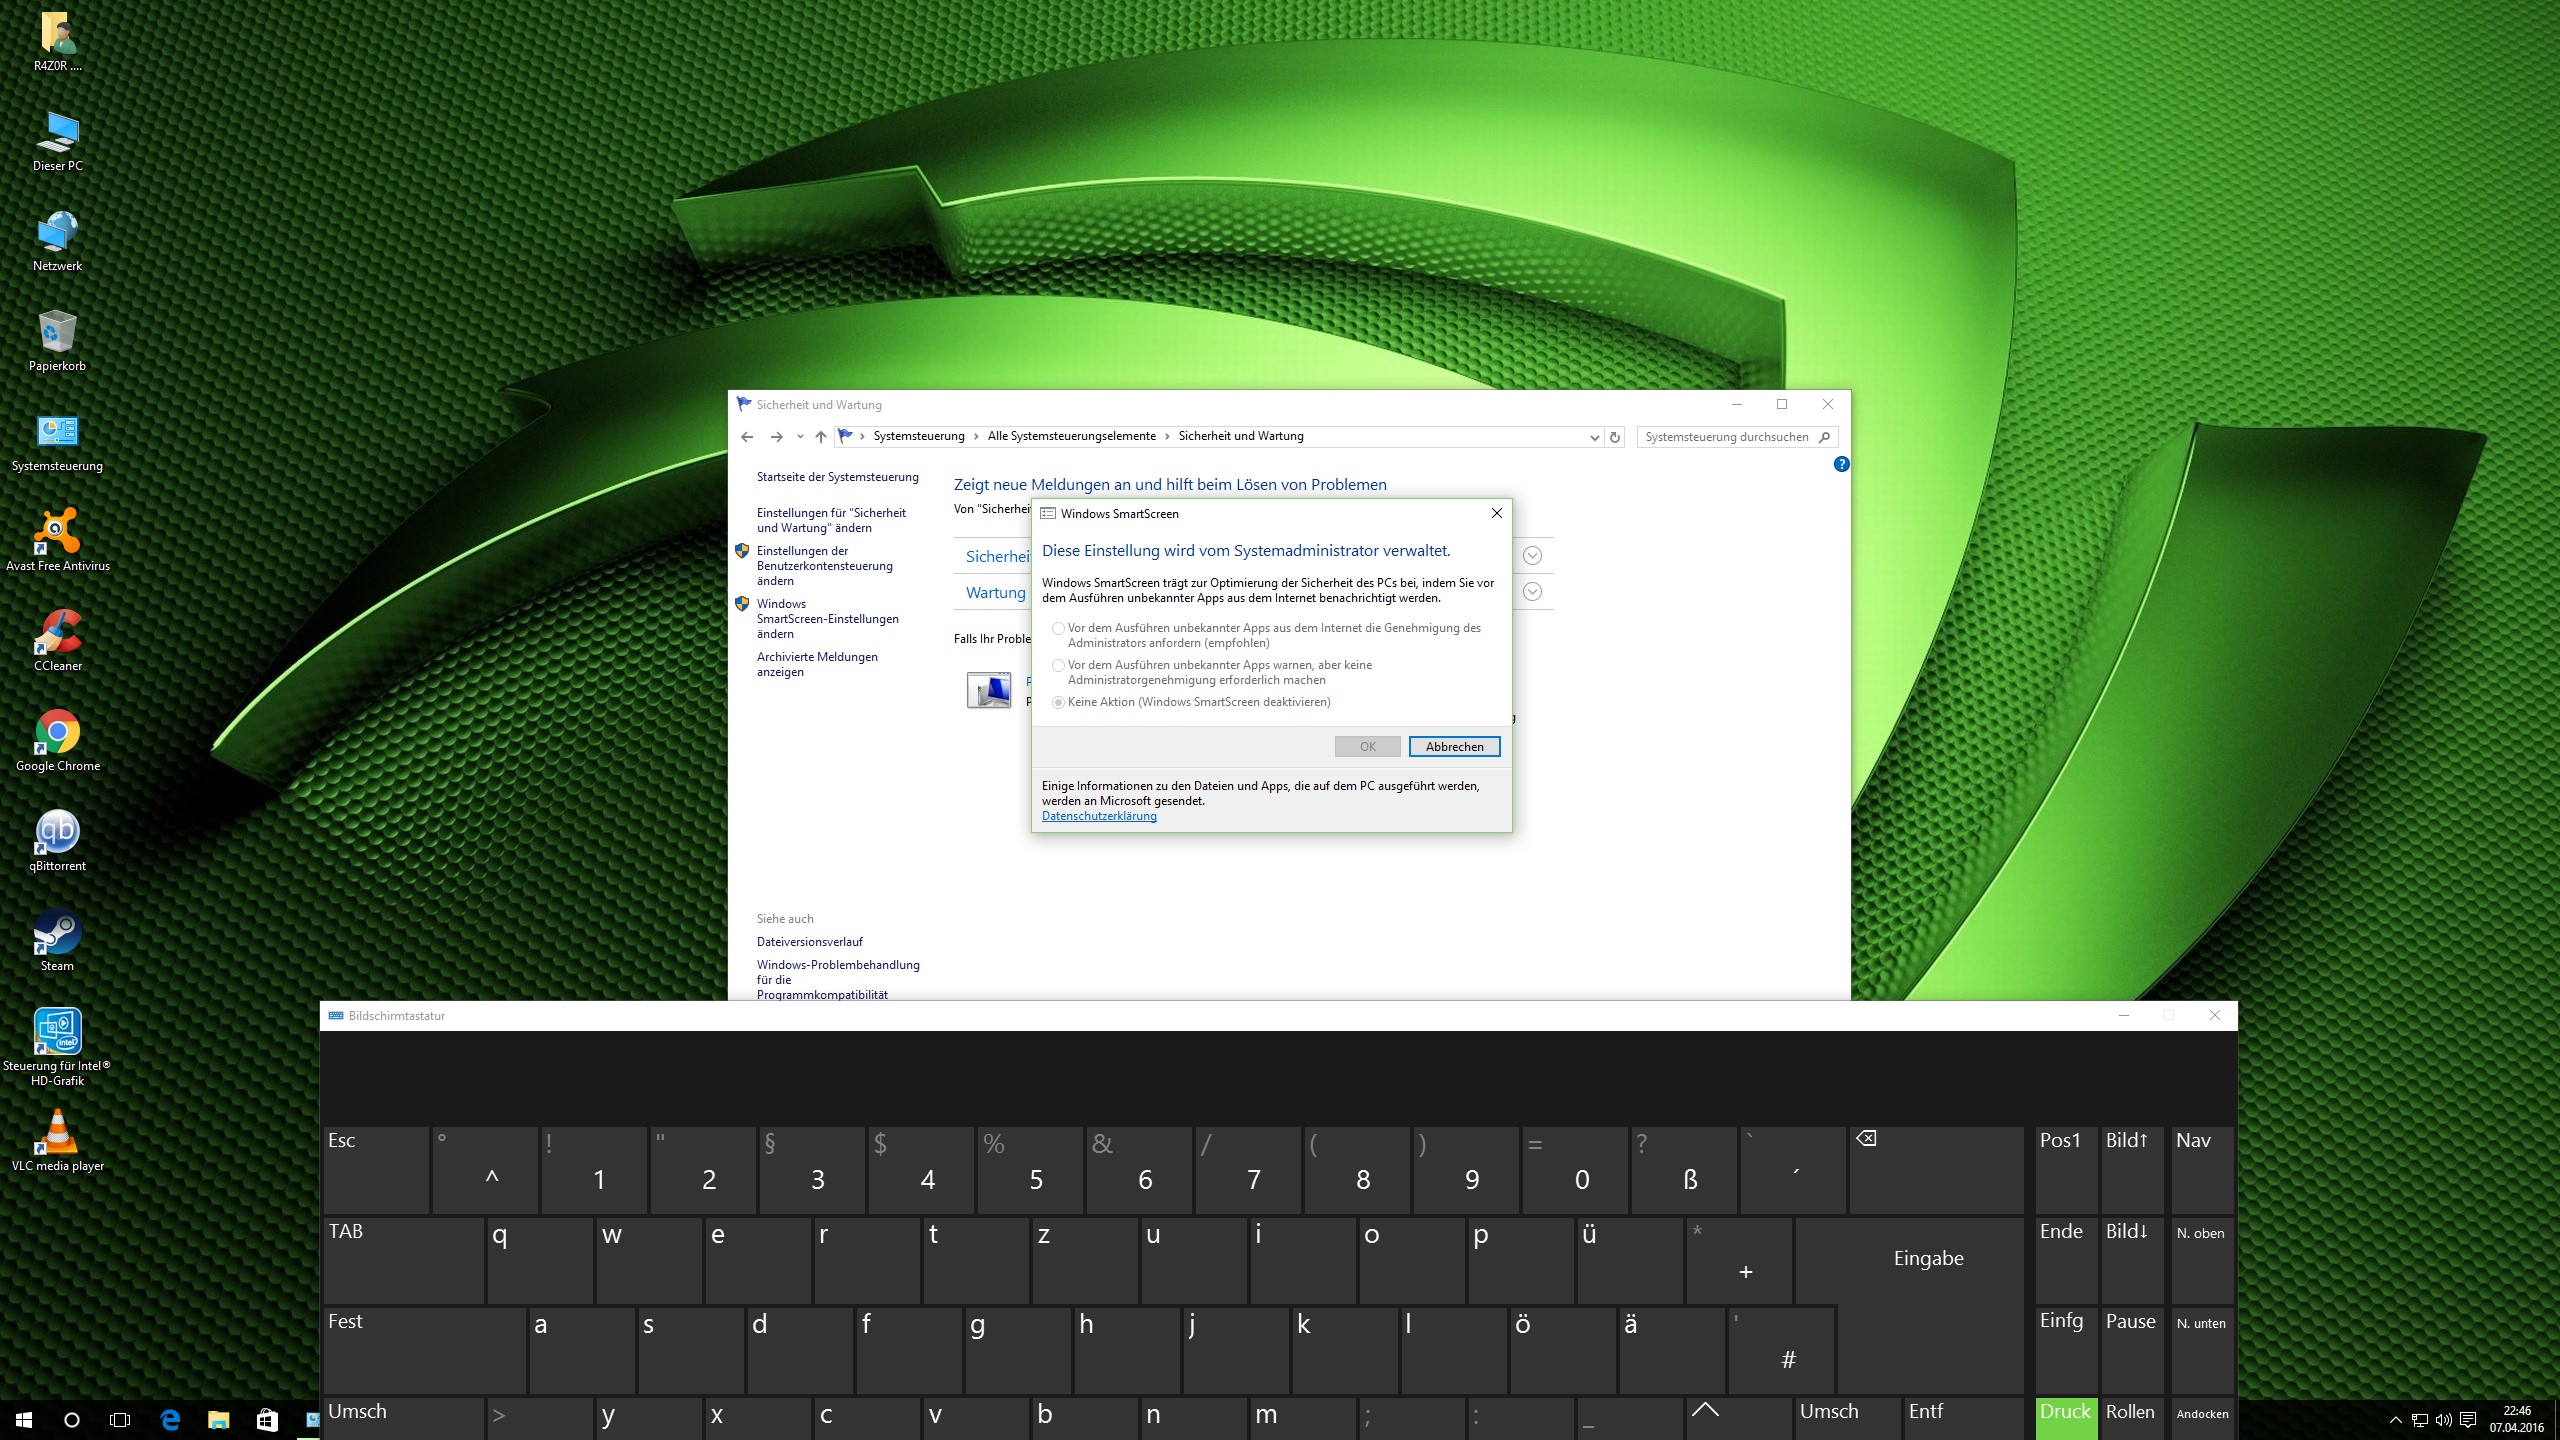The height and width of the screenshot is (1440, 2560).
Task: Click the Control Panel help question mark icon
Action: coord(1841,464)
